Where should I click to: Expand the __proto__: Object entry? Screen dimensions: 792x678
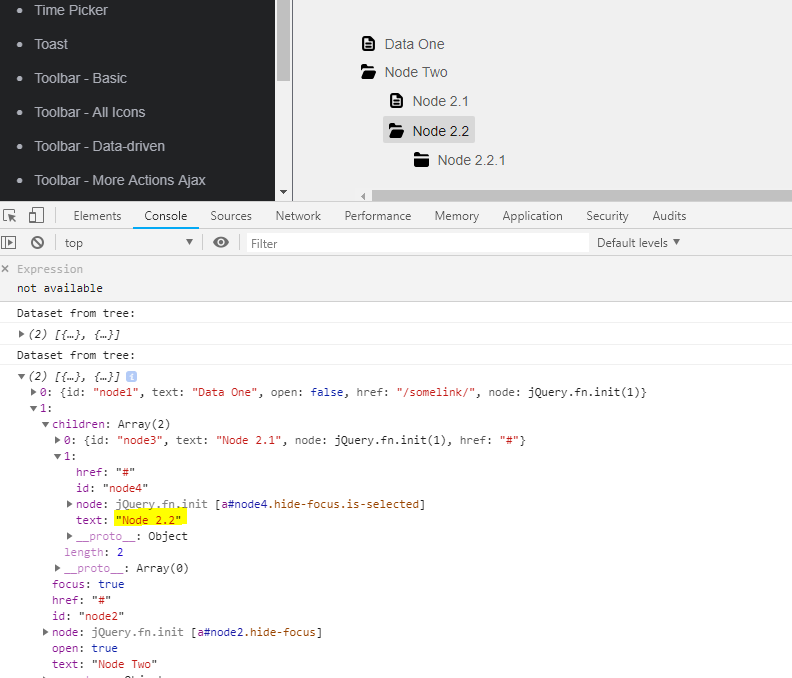point(70,536)
